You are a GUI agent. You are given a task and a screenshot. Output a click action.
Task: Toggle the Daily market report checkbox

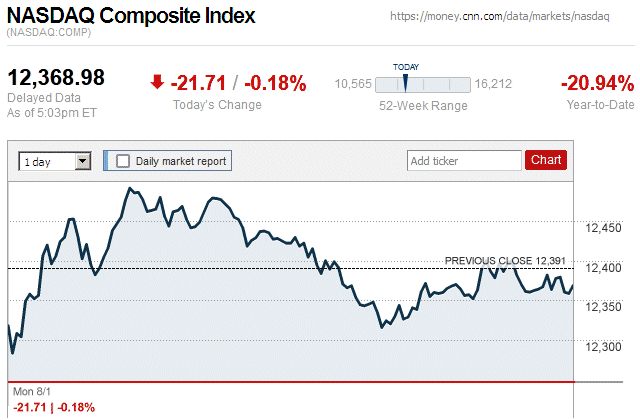tap(123, 160)
